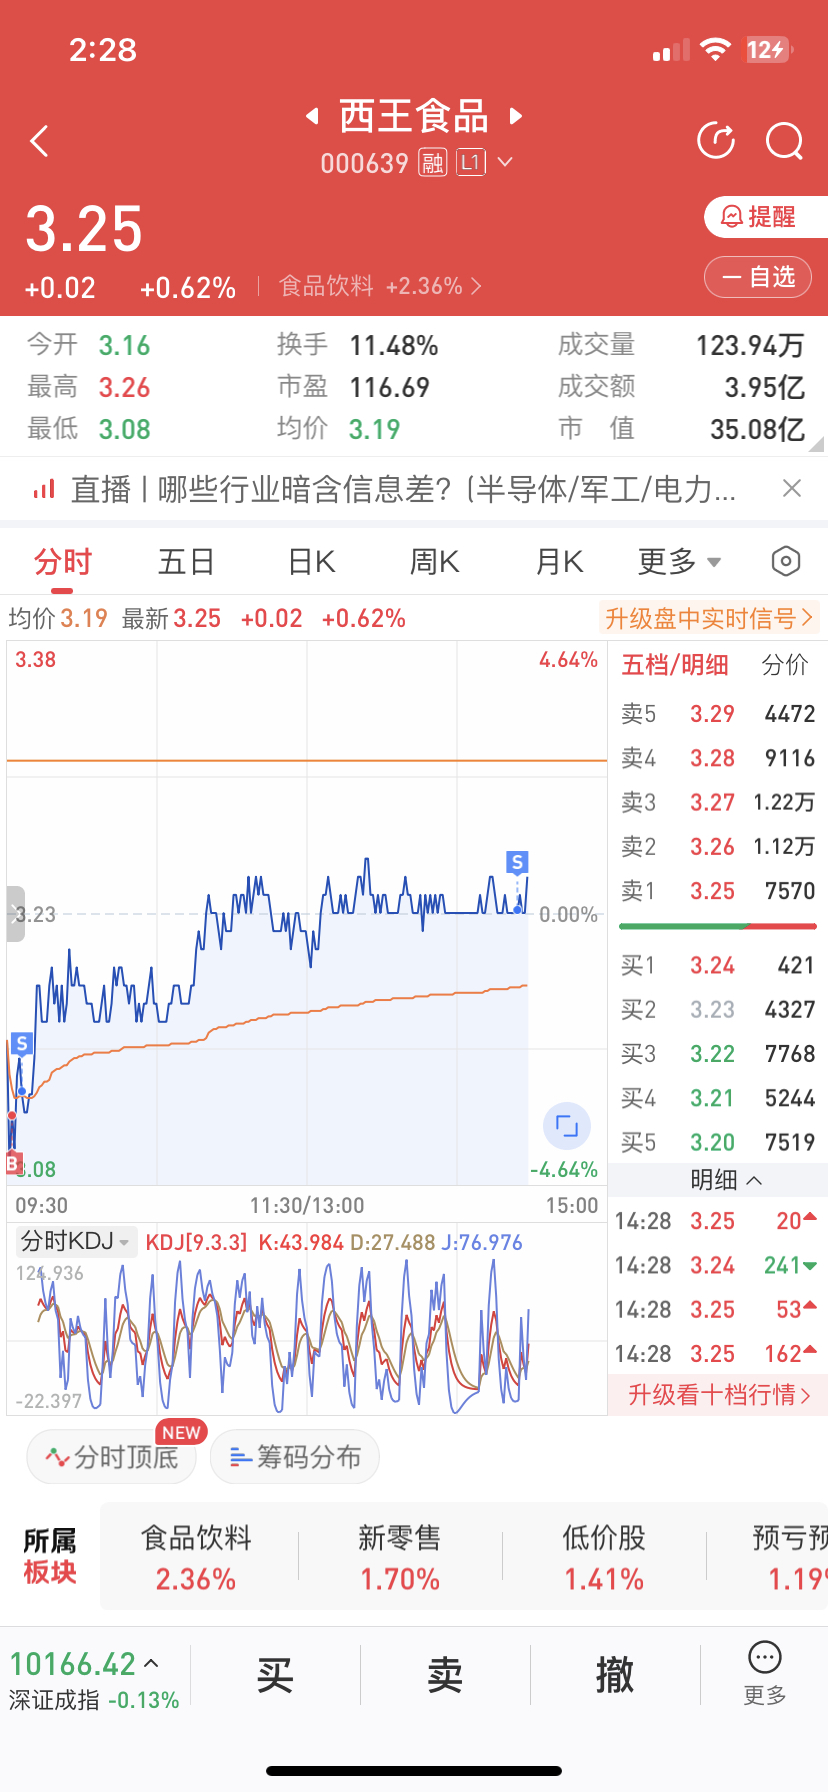Open 新零售 1.70% sector card
Image resolution: width=828 pixels, height=1792 pixels.
click(x=400, y=1557)
